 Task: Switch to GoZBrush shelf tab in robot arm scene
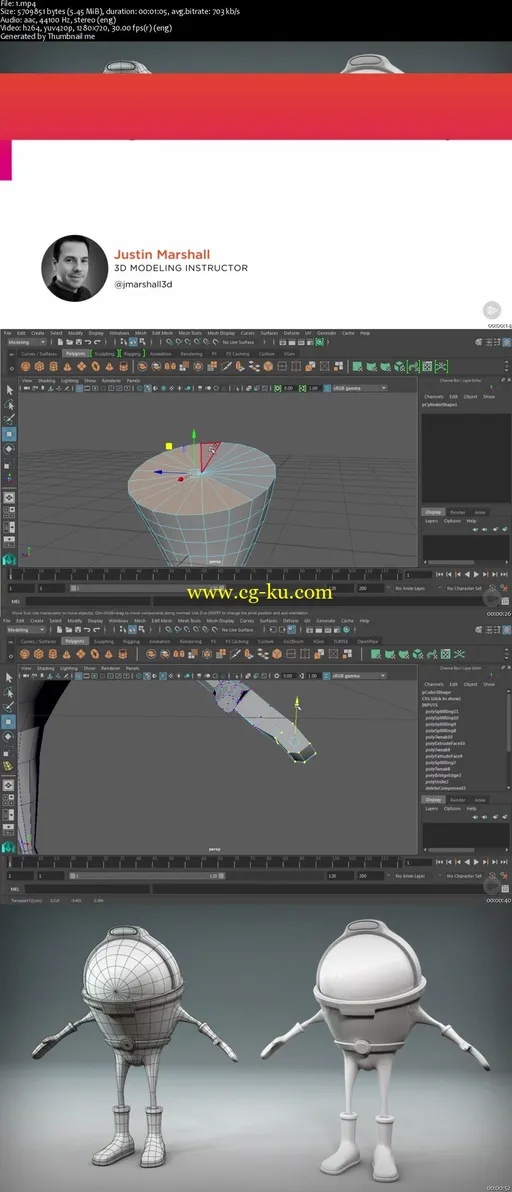pyautogui.click(x=292, y=641)
